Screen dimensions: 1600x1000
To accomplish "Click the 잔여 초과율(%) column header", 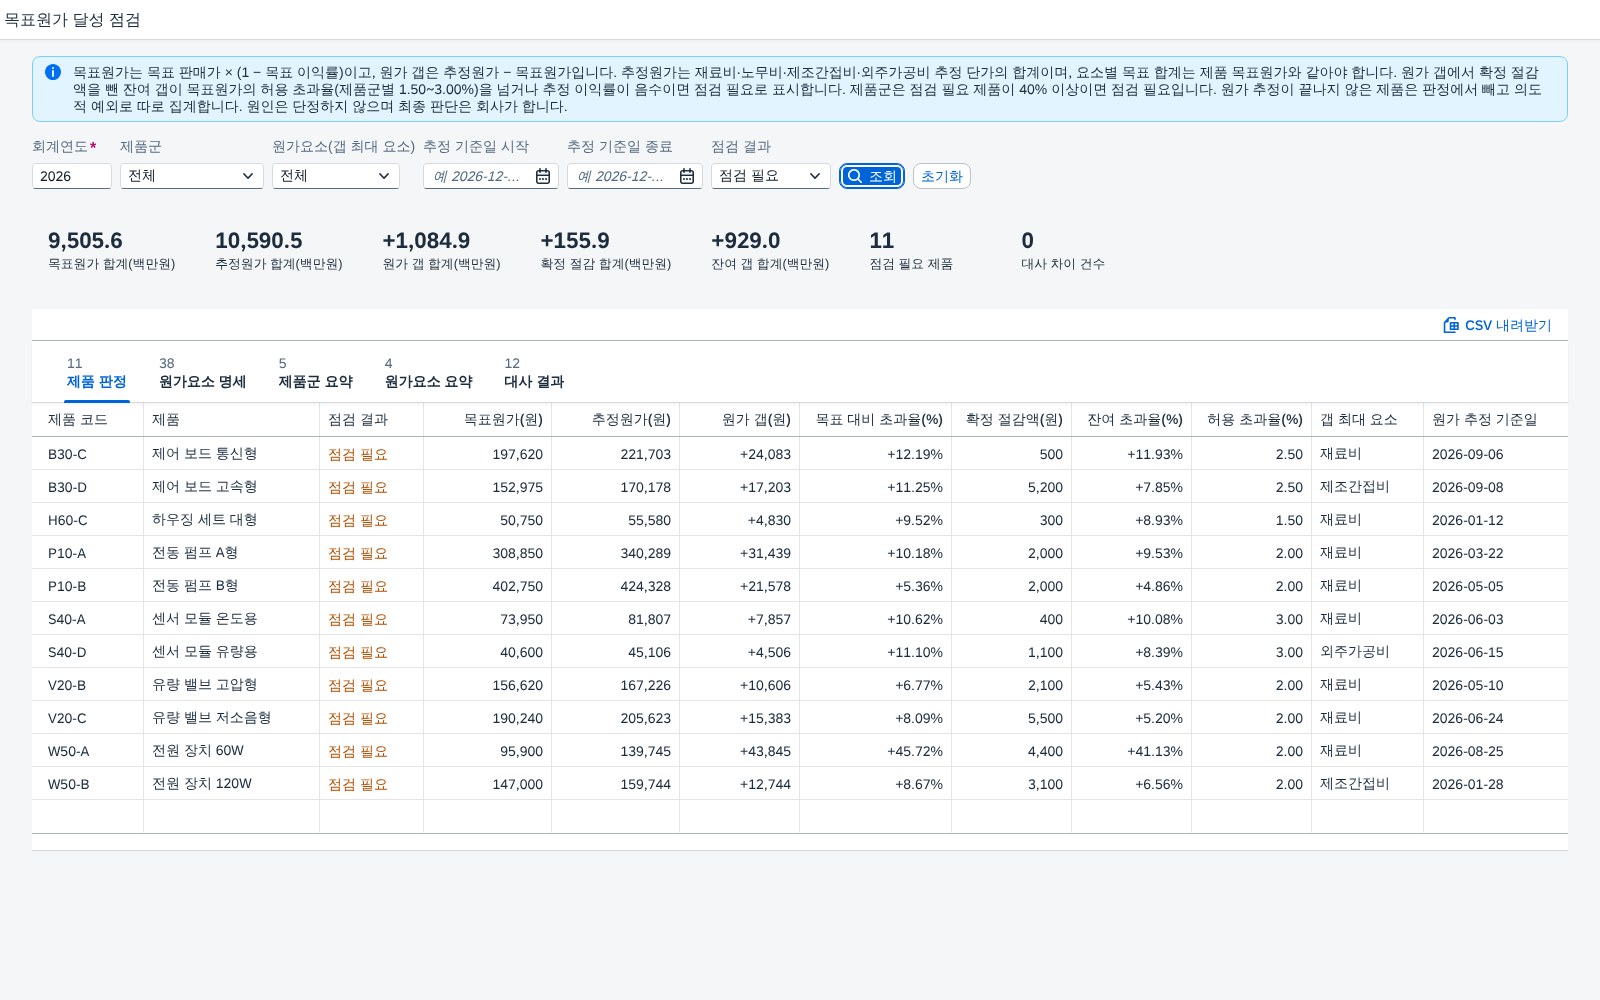I will pos(1132,420).
